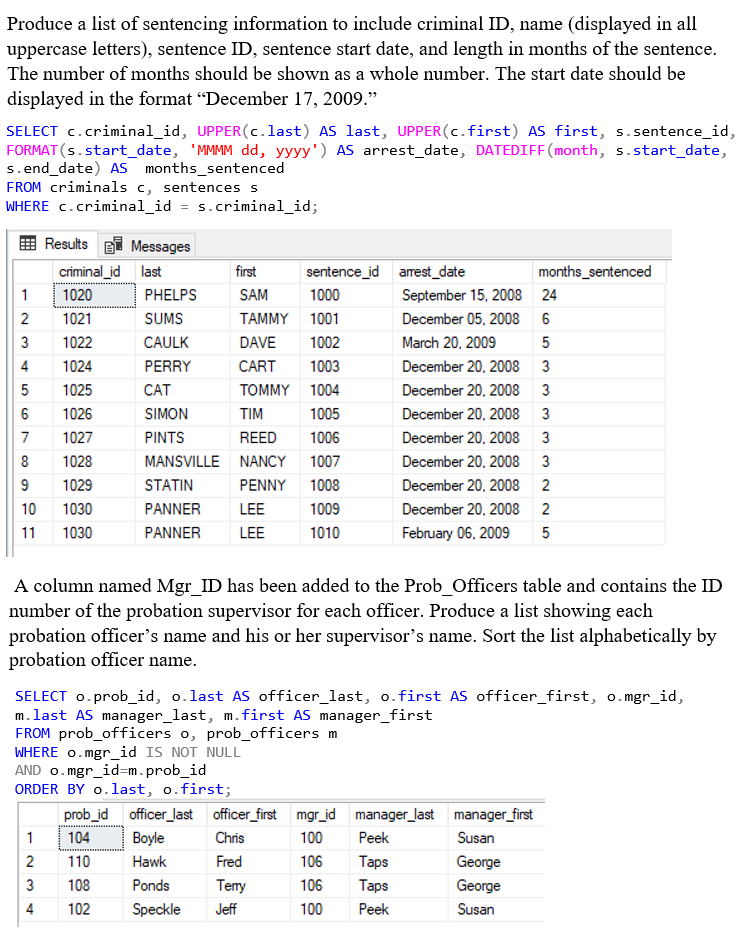Sort by the months_sentenced column header
The height and width of the screenshot is (936, 754).
coord(594,271)
